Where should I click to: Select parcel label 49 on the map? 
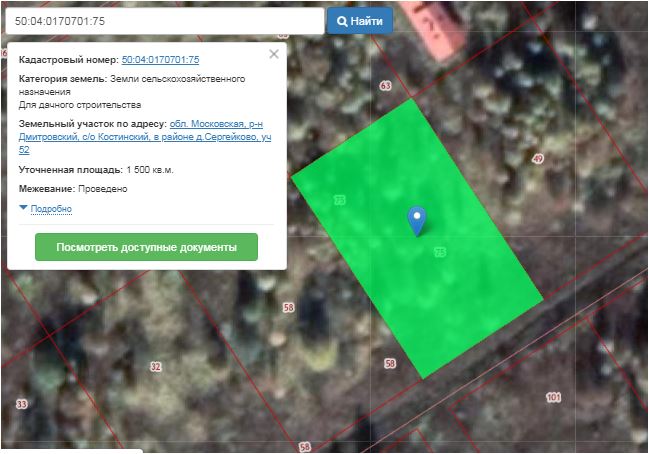[538, 159]
